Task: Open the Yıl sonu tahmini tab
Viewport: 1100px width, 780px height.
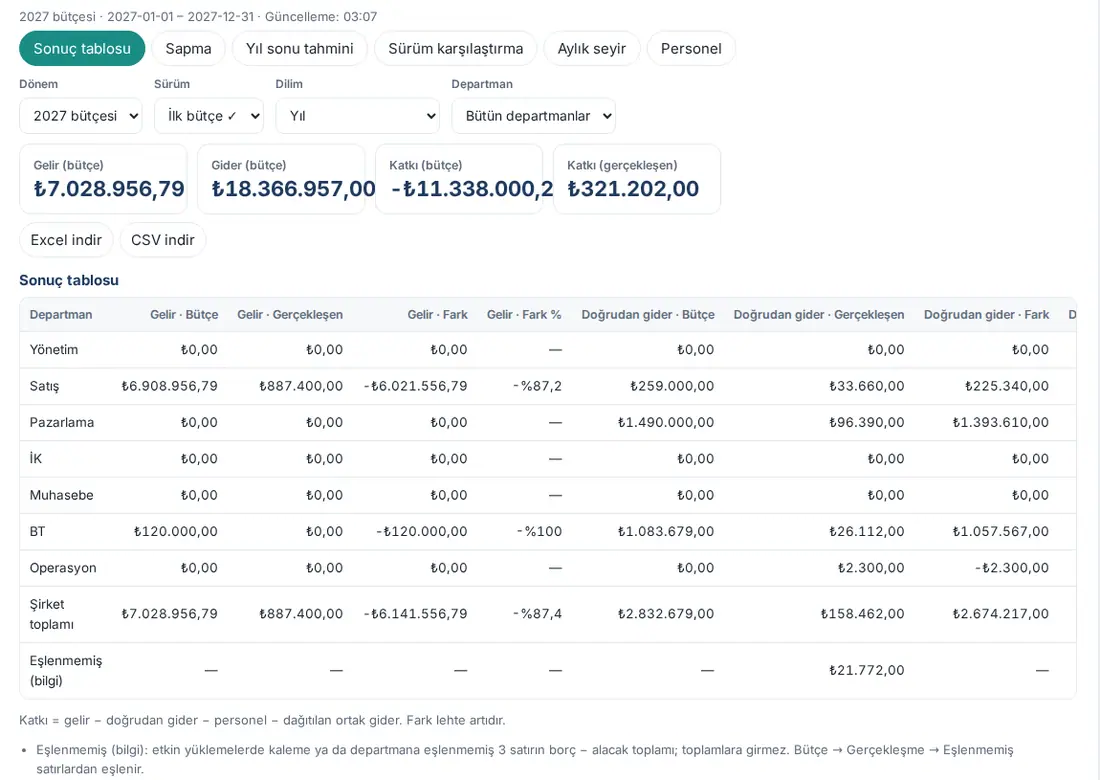Action: 300,48
